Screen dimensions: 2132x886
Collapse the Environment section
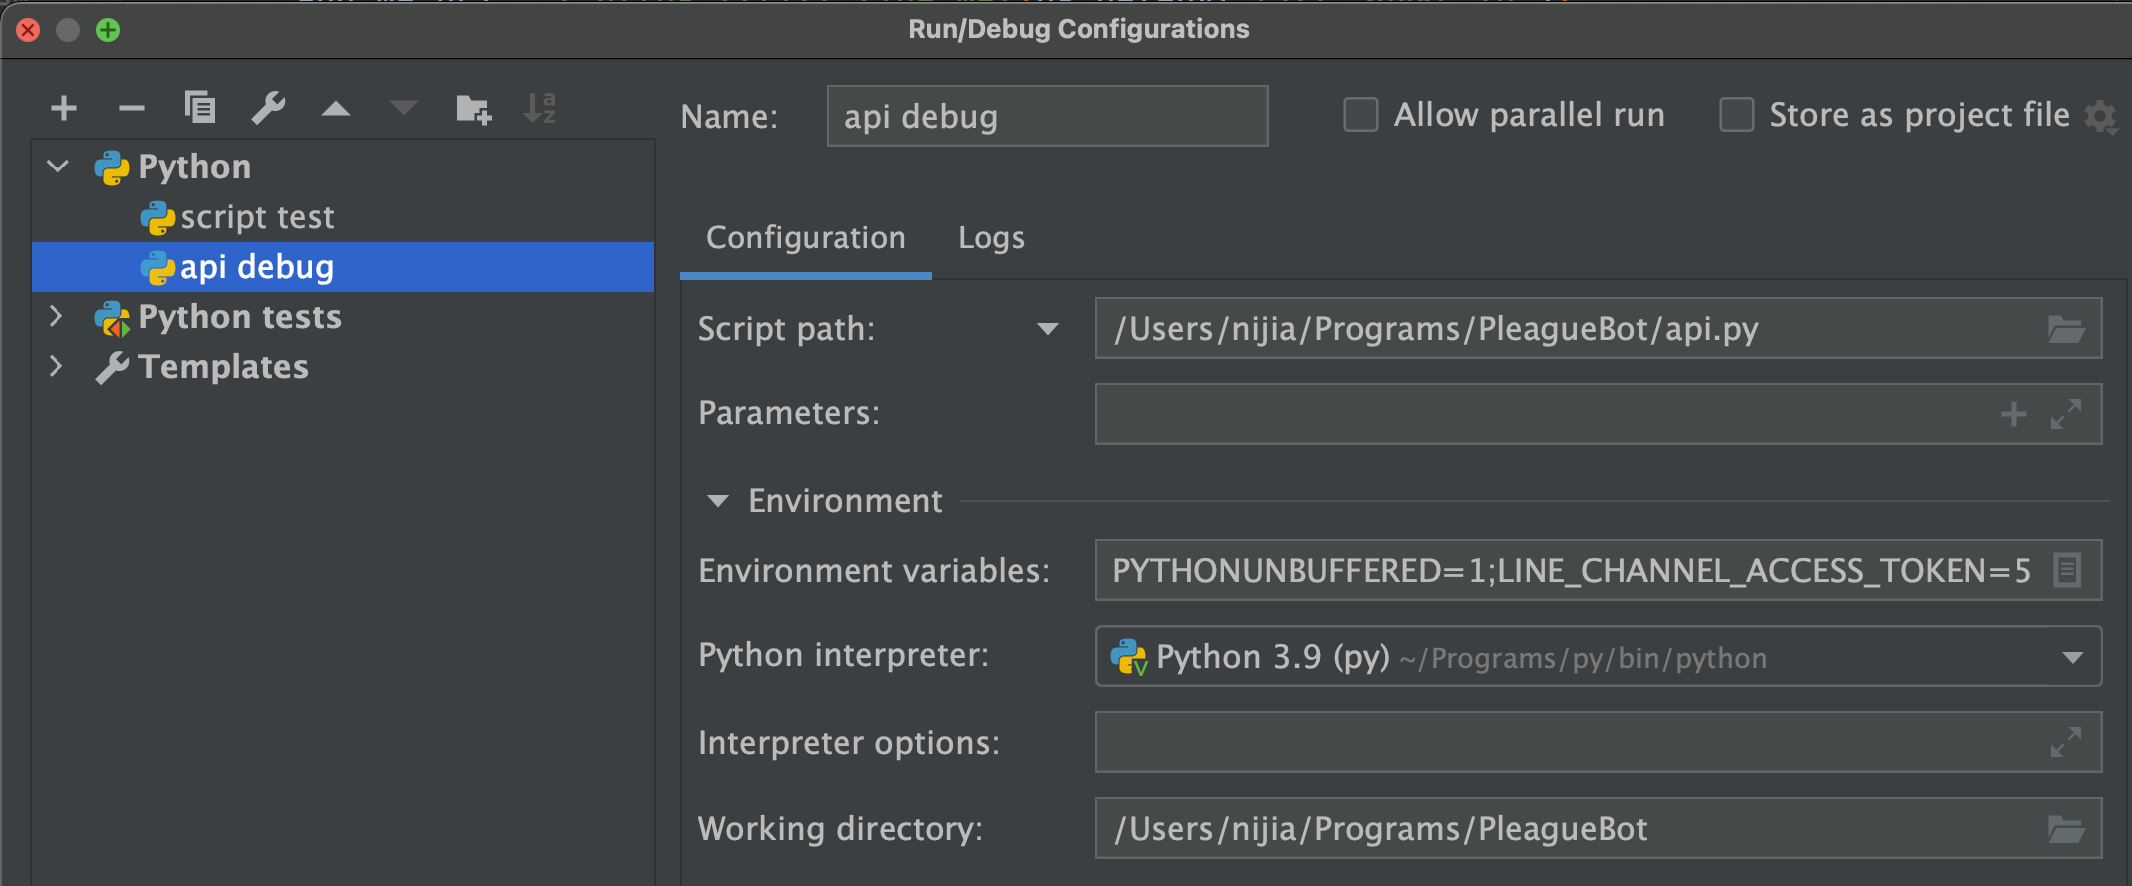(717, 501)
